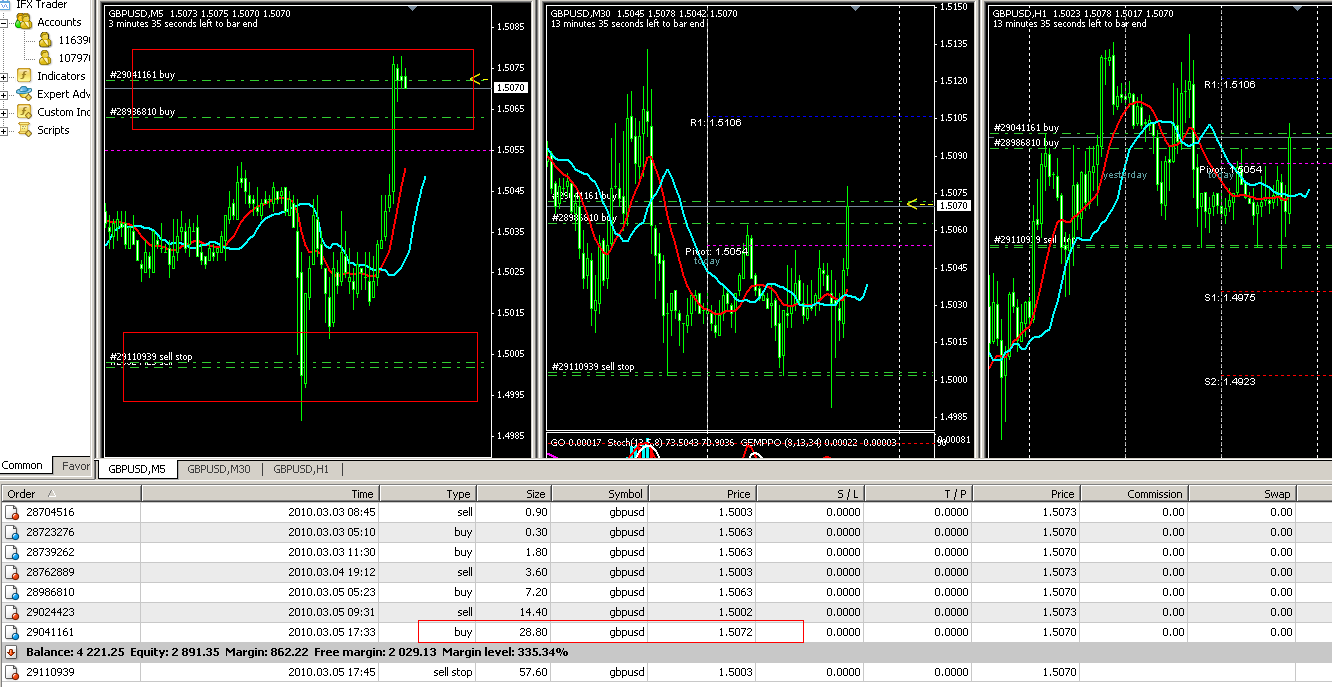Click pending order 29110939 icon
The image size is (1332, 687).
[12, 672]
